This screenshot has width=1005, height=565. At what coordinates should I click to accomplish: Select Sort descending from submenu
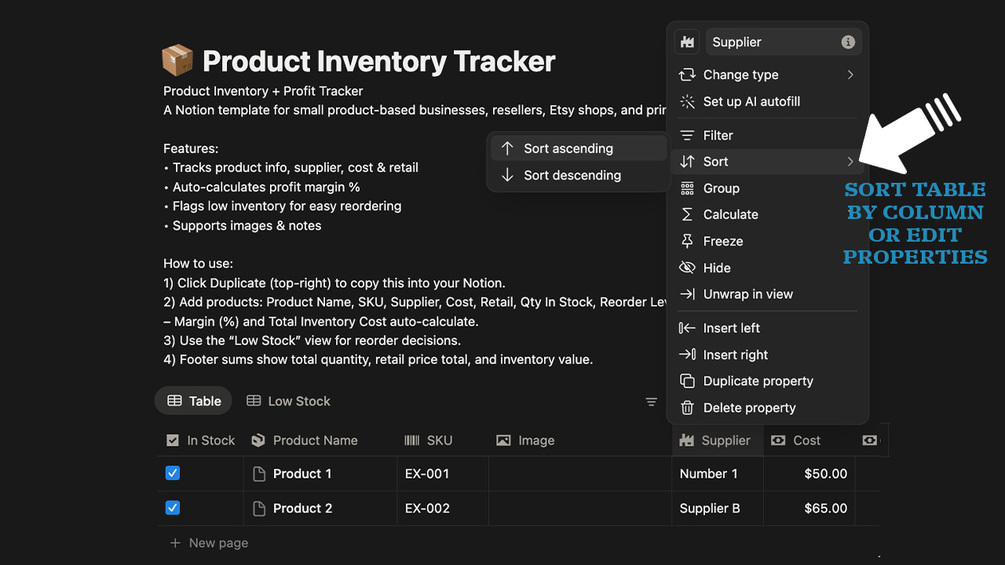572,175
